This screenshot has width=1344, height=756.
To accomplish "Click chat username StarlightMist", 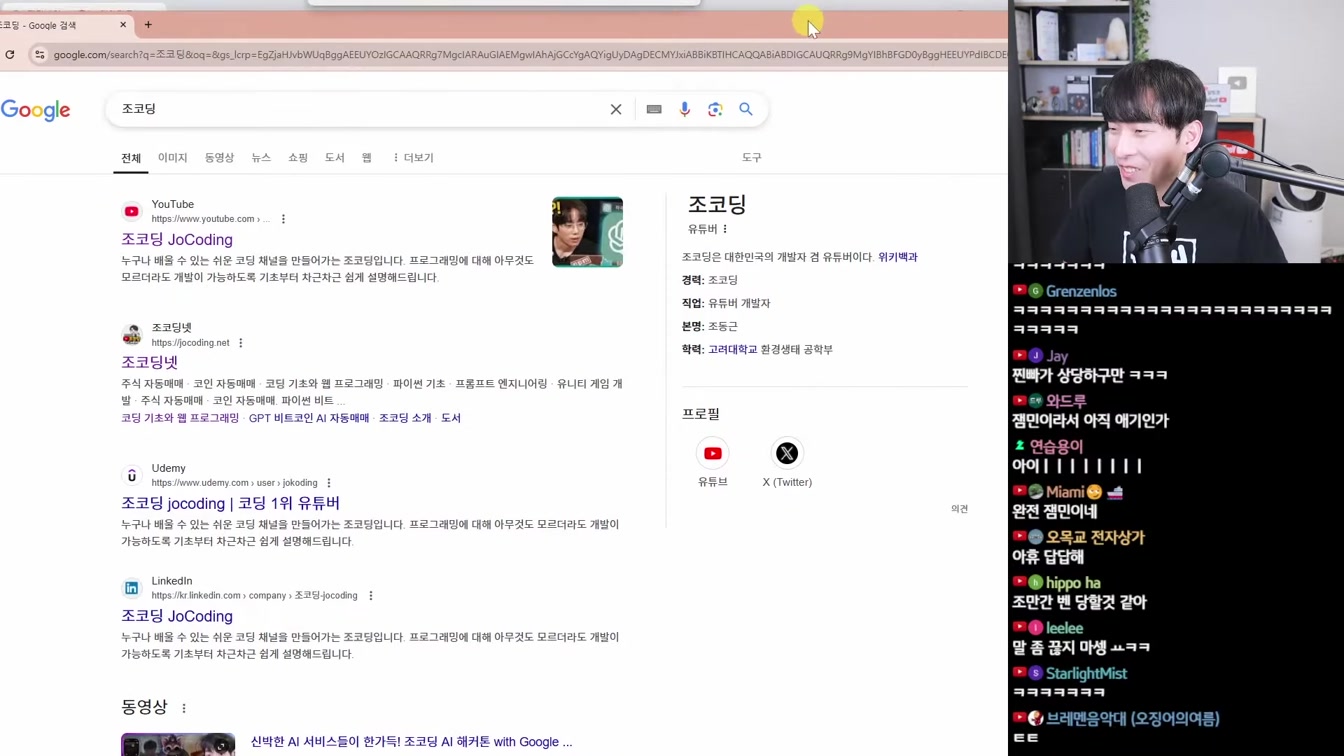I will tap(1086, 674).
